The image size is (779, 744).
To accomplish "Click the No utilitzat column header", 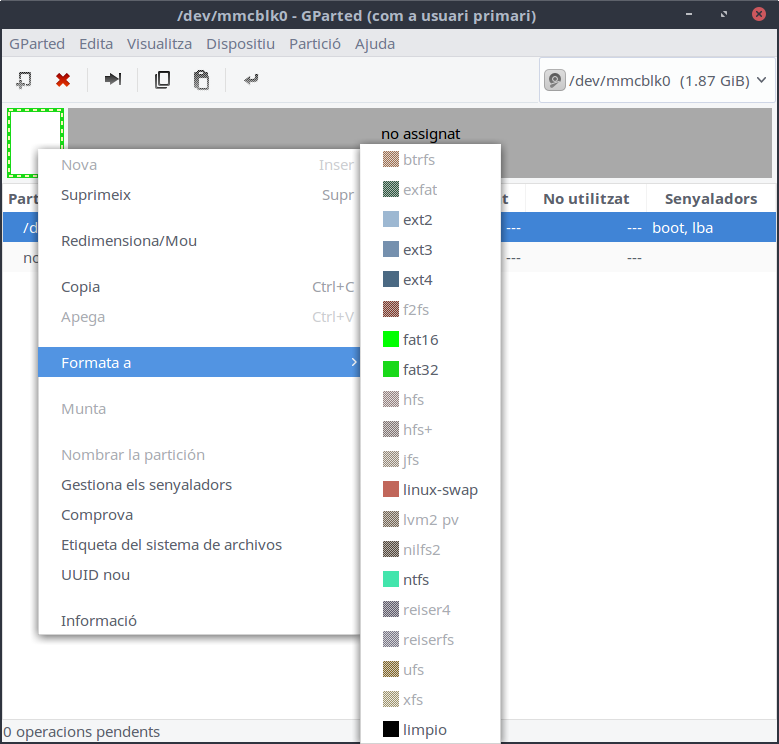I will pos(586,199).
